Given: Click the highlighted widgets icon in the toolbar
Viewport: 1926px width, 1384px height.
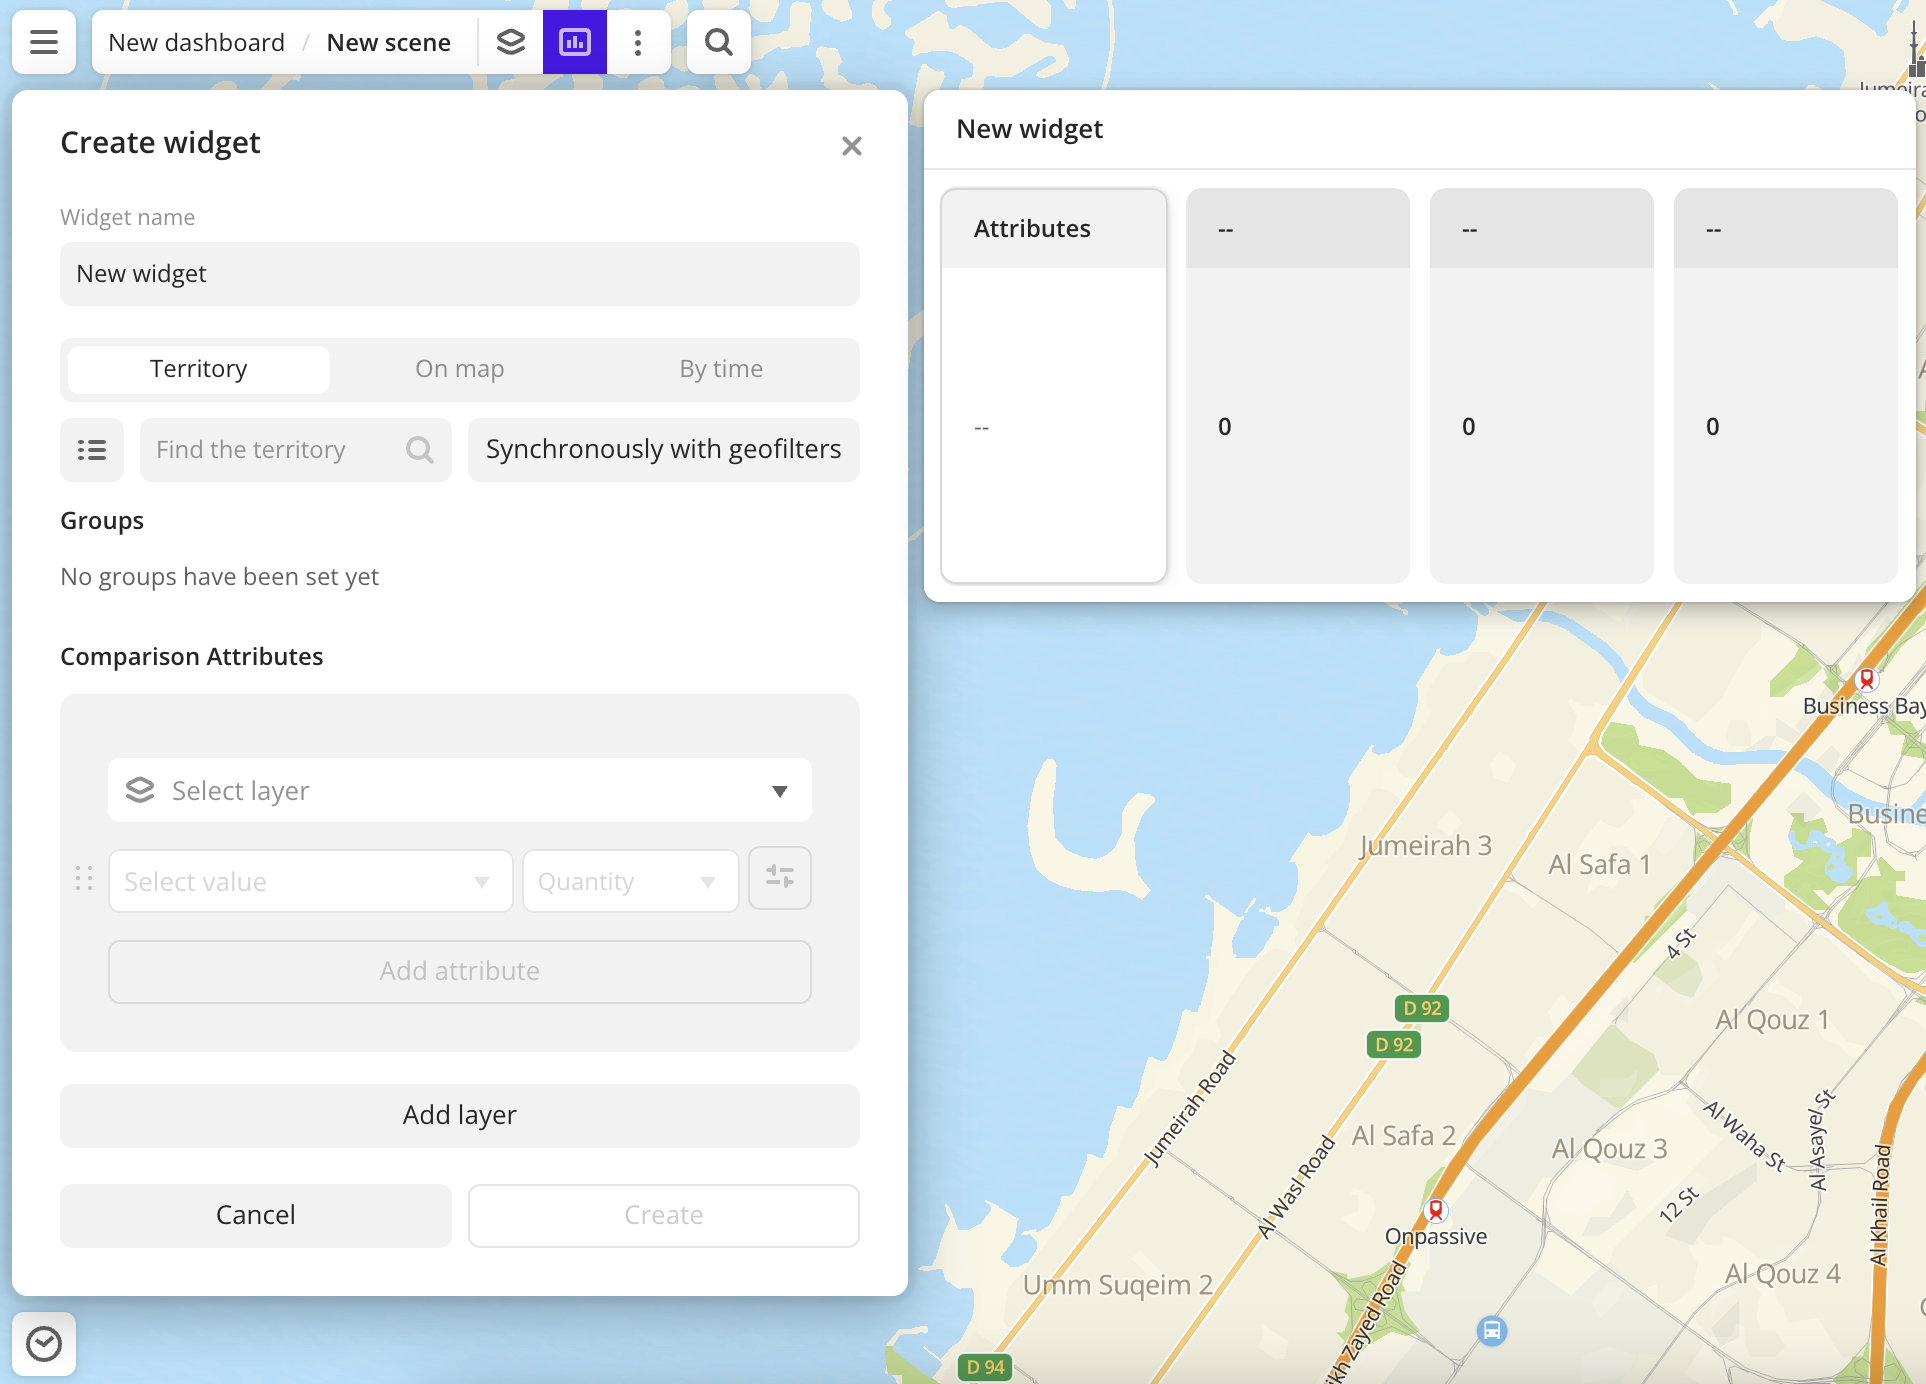Looking at the screenshot, I should pyautogui.click(x=574, y=42).
